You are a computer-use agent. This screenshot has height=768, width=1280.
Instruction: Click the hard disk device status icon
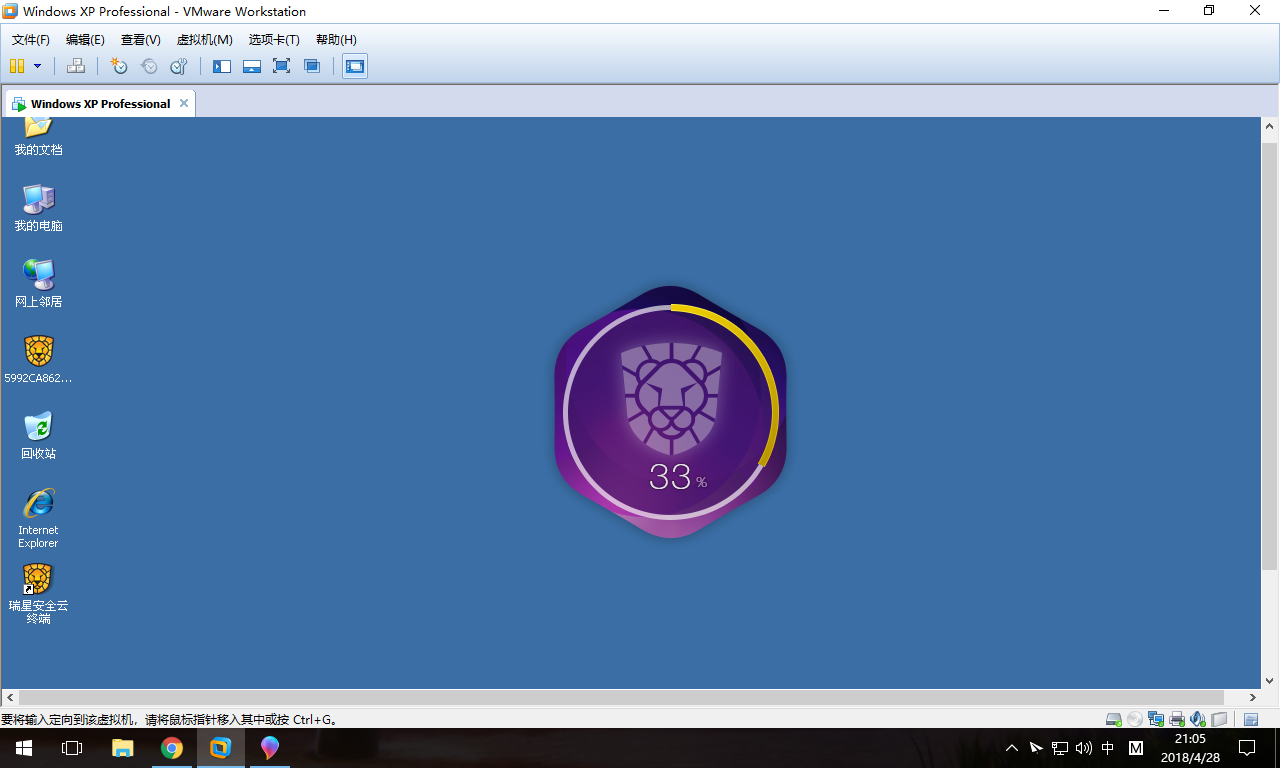(1113, 718)
